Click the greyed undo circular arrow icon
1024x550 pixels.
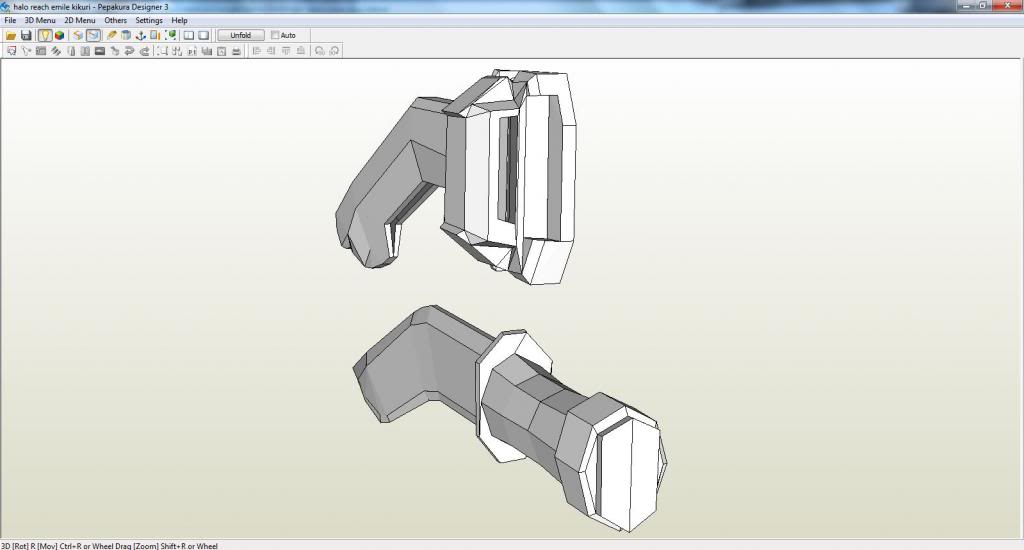coord(319,51)
